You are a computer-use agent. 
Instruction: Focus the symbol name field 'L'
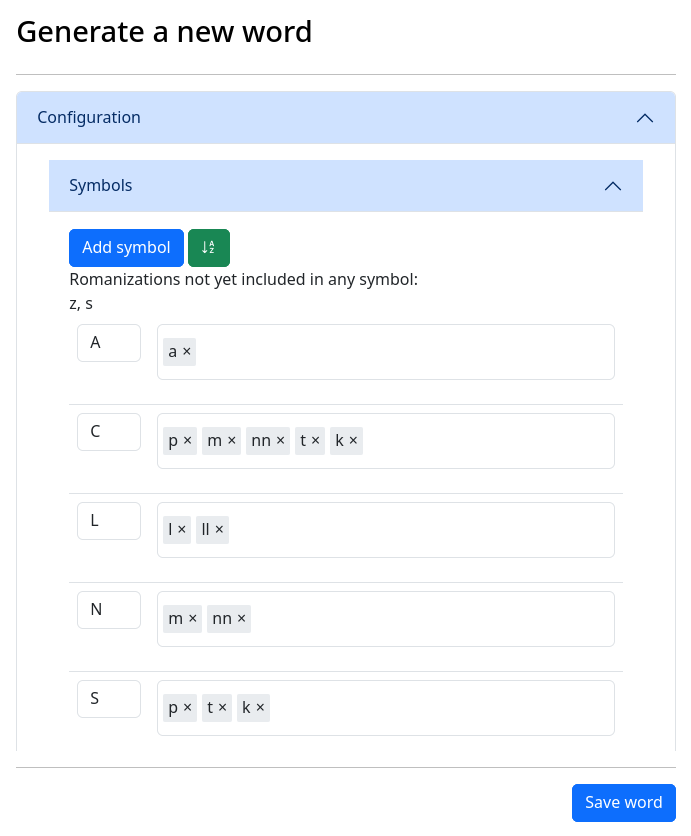click(109, 521)
